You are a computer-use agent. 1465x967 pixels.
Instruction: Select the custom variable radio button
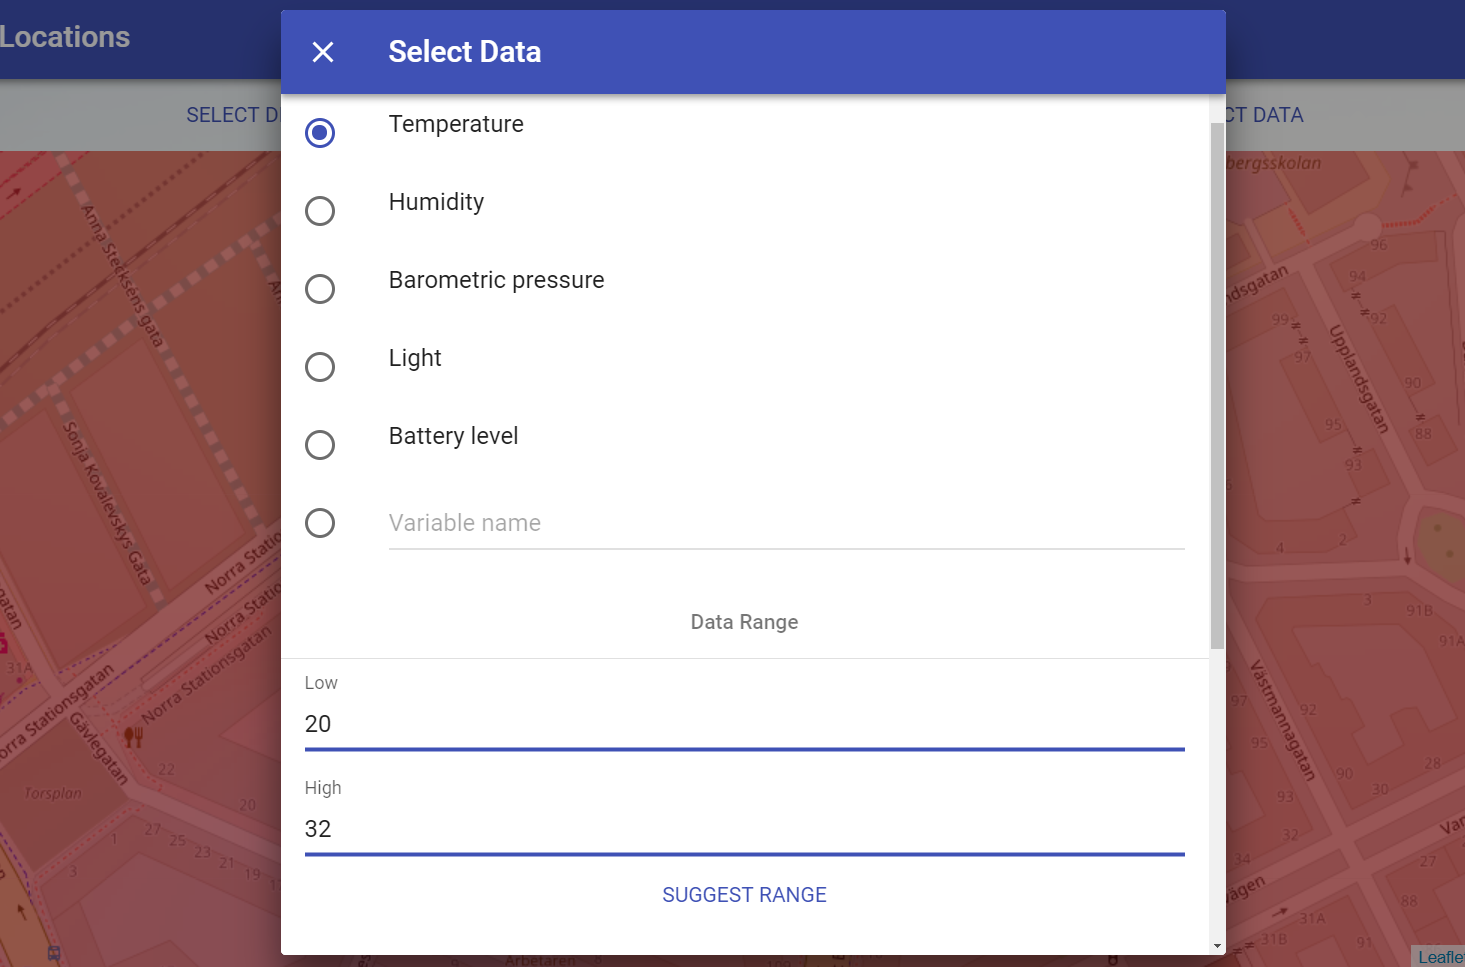tap(320, 523)
